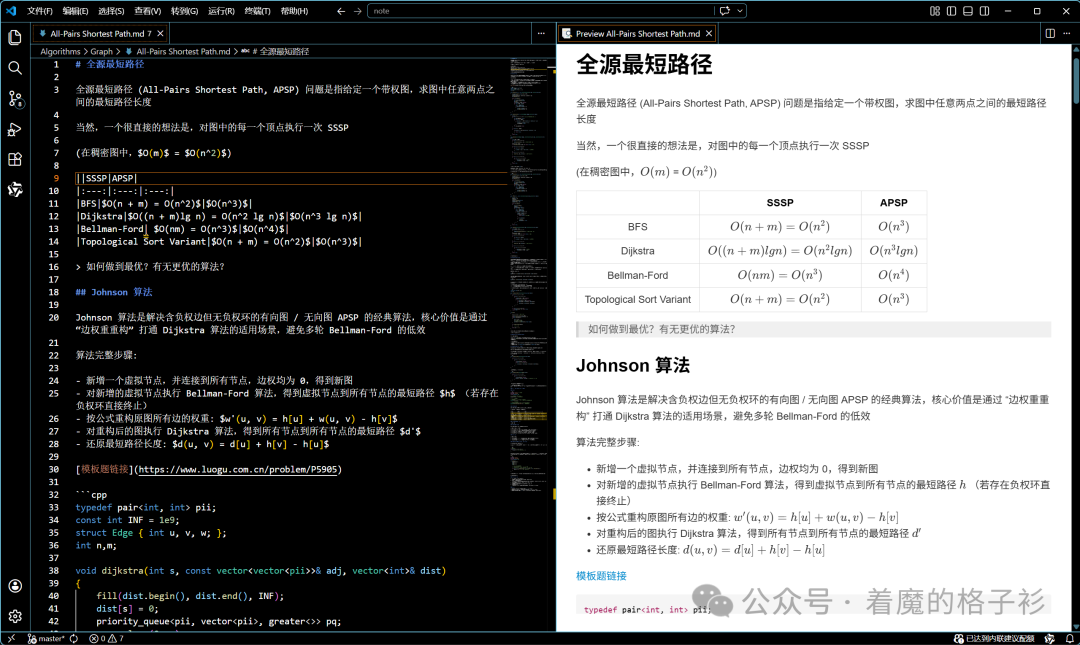Open more actions for editor group
Screen dimensions: 1080x645
pos(541,33)
